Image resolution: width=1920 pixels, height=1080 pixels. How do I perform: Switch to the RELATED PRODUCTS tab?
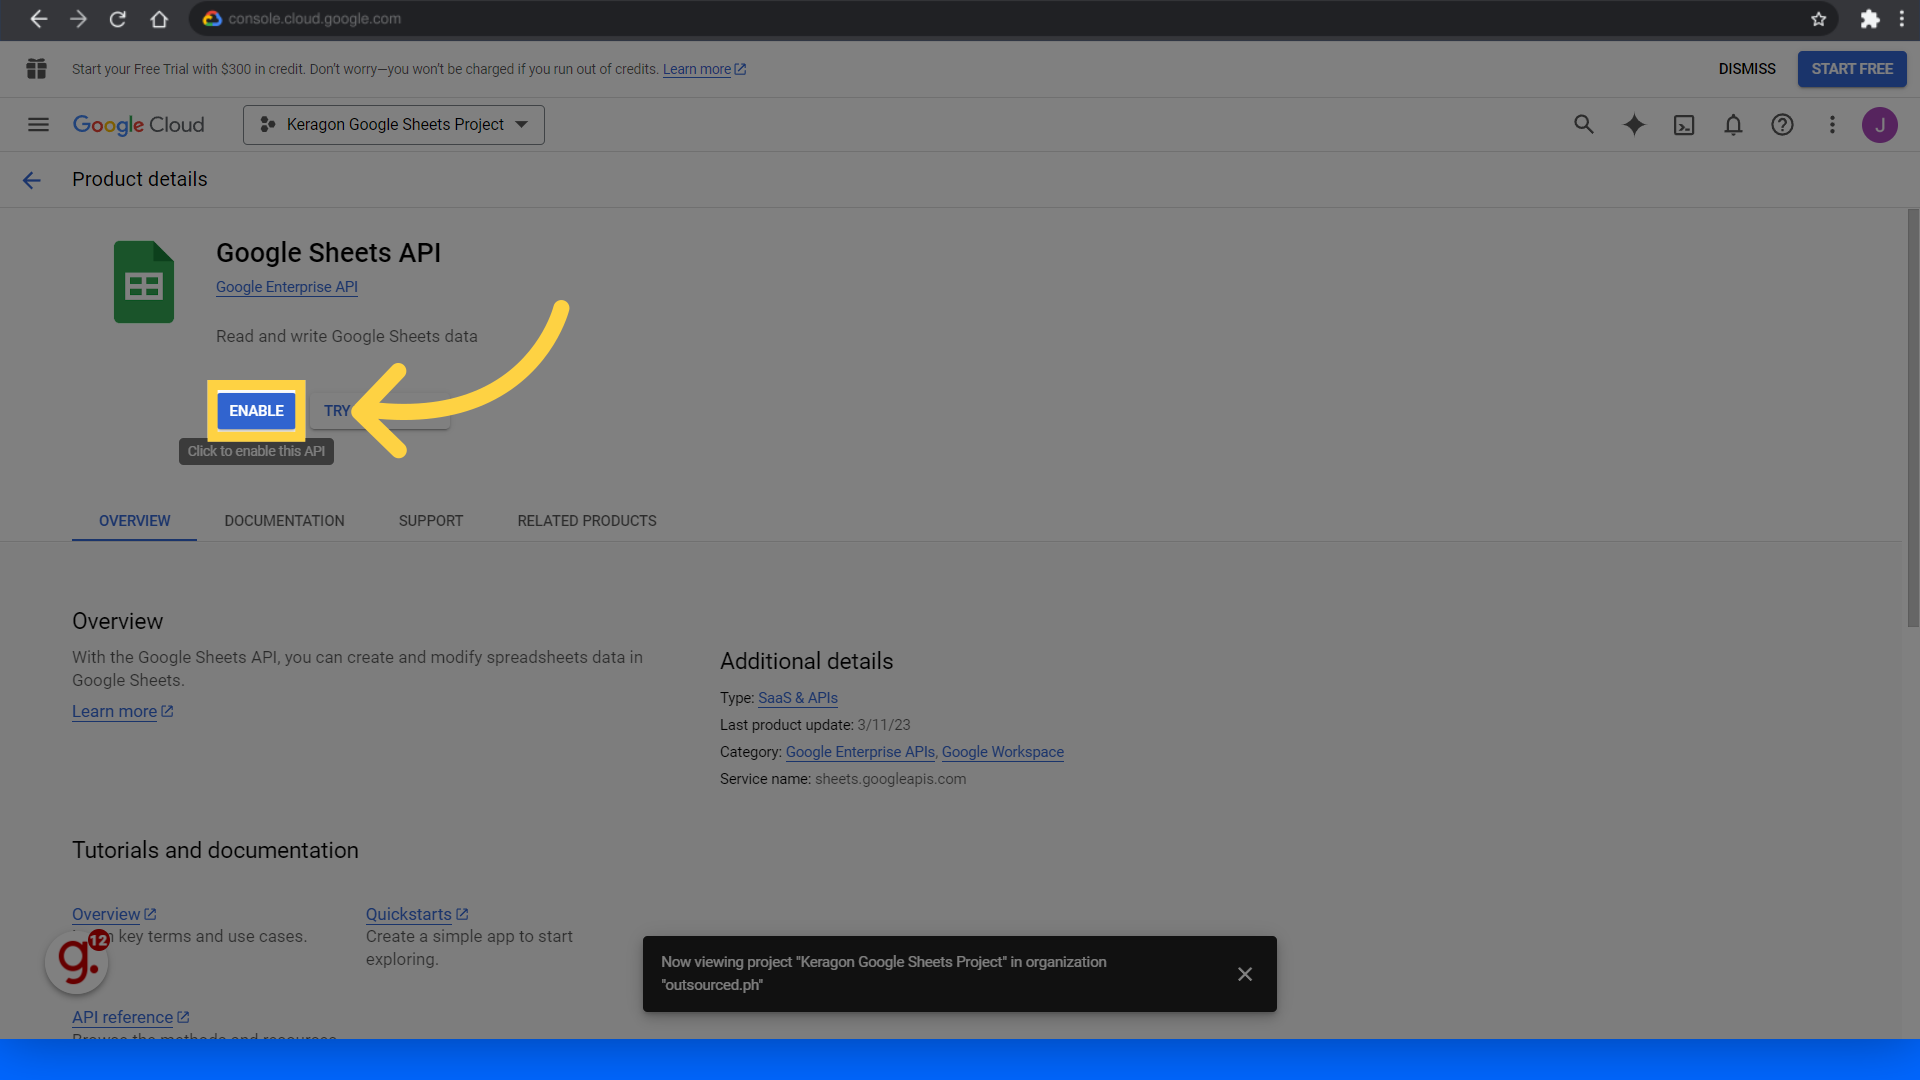(587, 521)
